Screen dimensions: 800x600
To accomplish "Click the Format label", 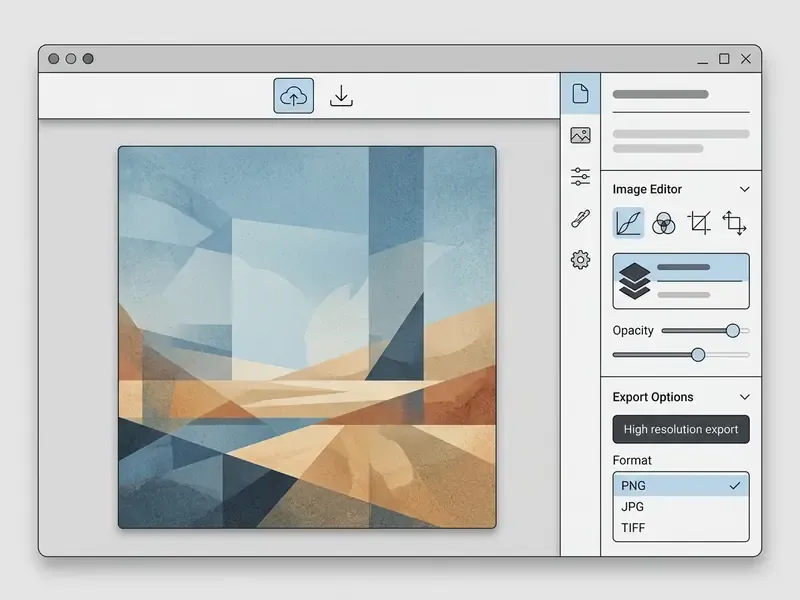I will (x=632, y=460).
